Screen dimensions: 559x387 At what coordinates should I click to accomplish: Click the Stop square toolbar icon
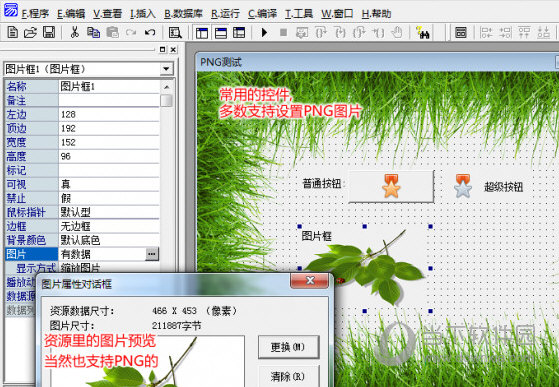tap(283, 33)
